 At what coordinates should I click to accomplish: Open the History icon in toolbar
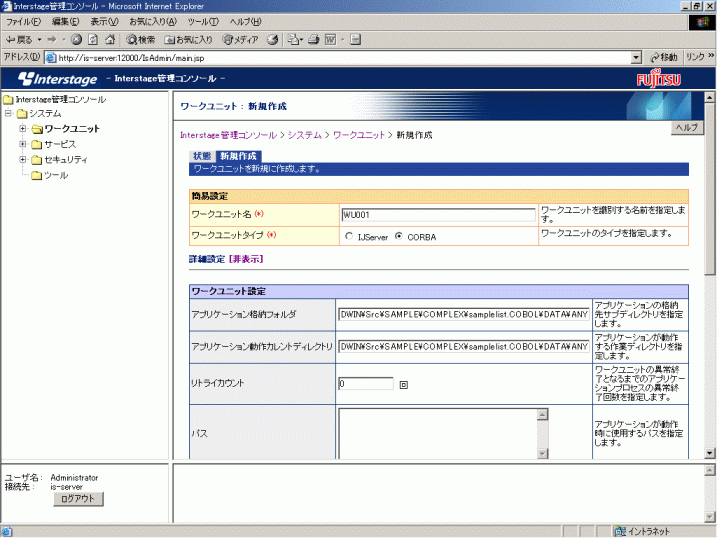point(273,40)
